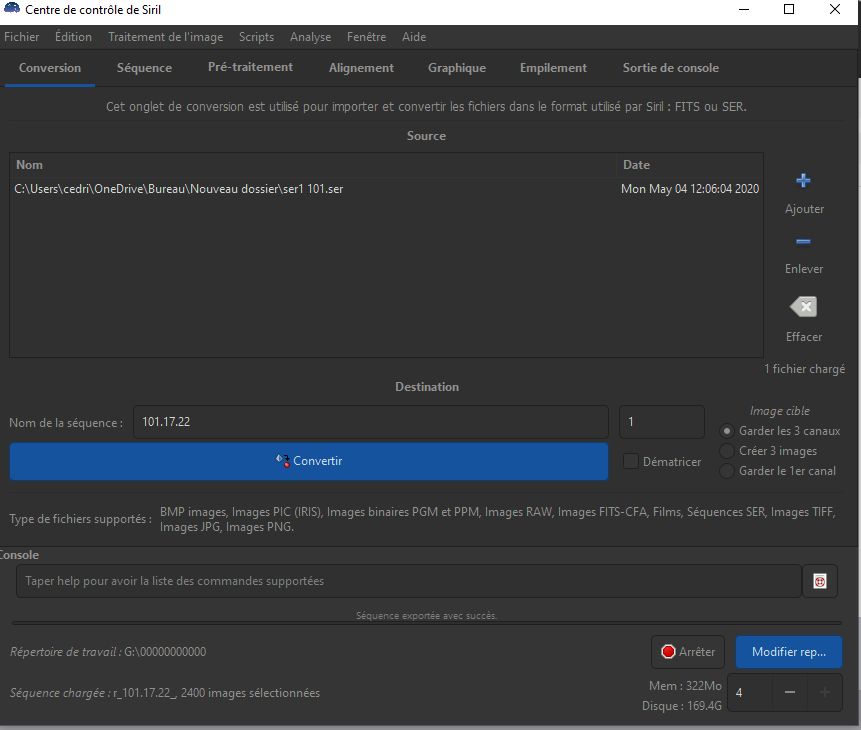Click the console help lifebuoy icon

tap(819, 581)
